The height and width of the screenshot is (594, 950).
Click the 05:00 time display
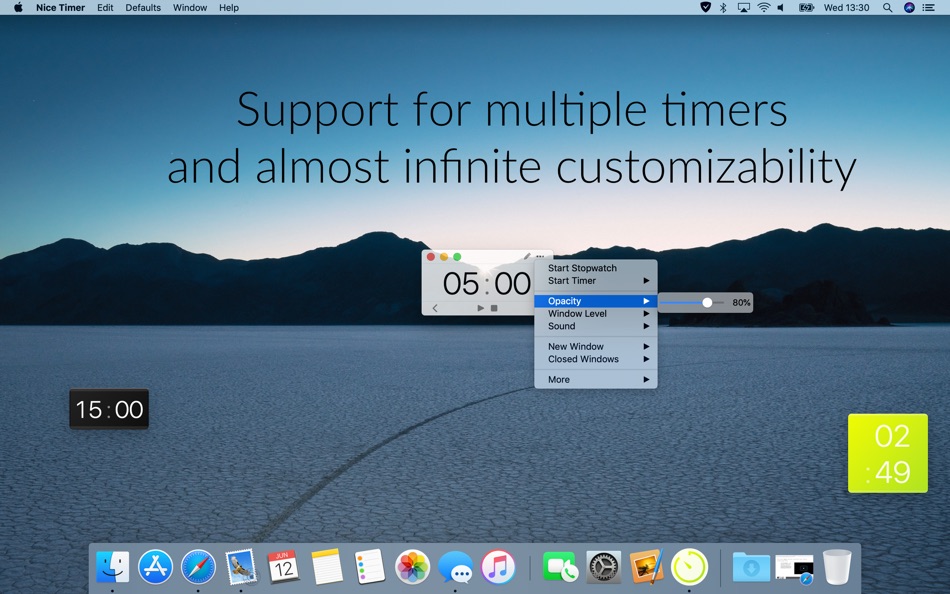487,284
